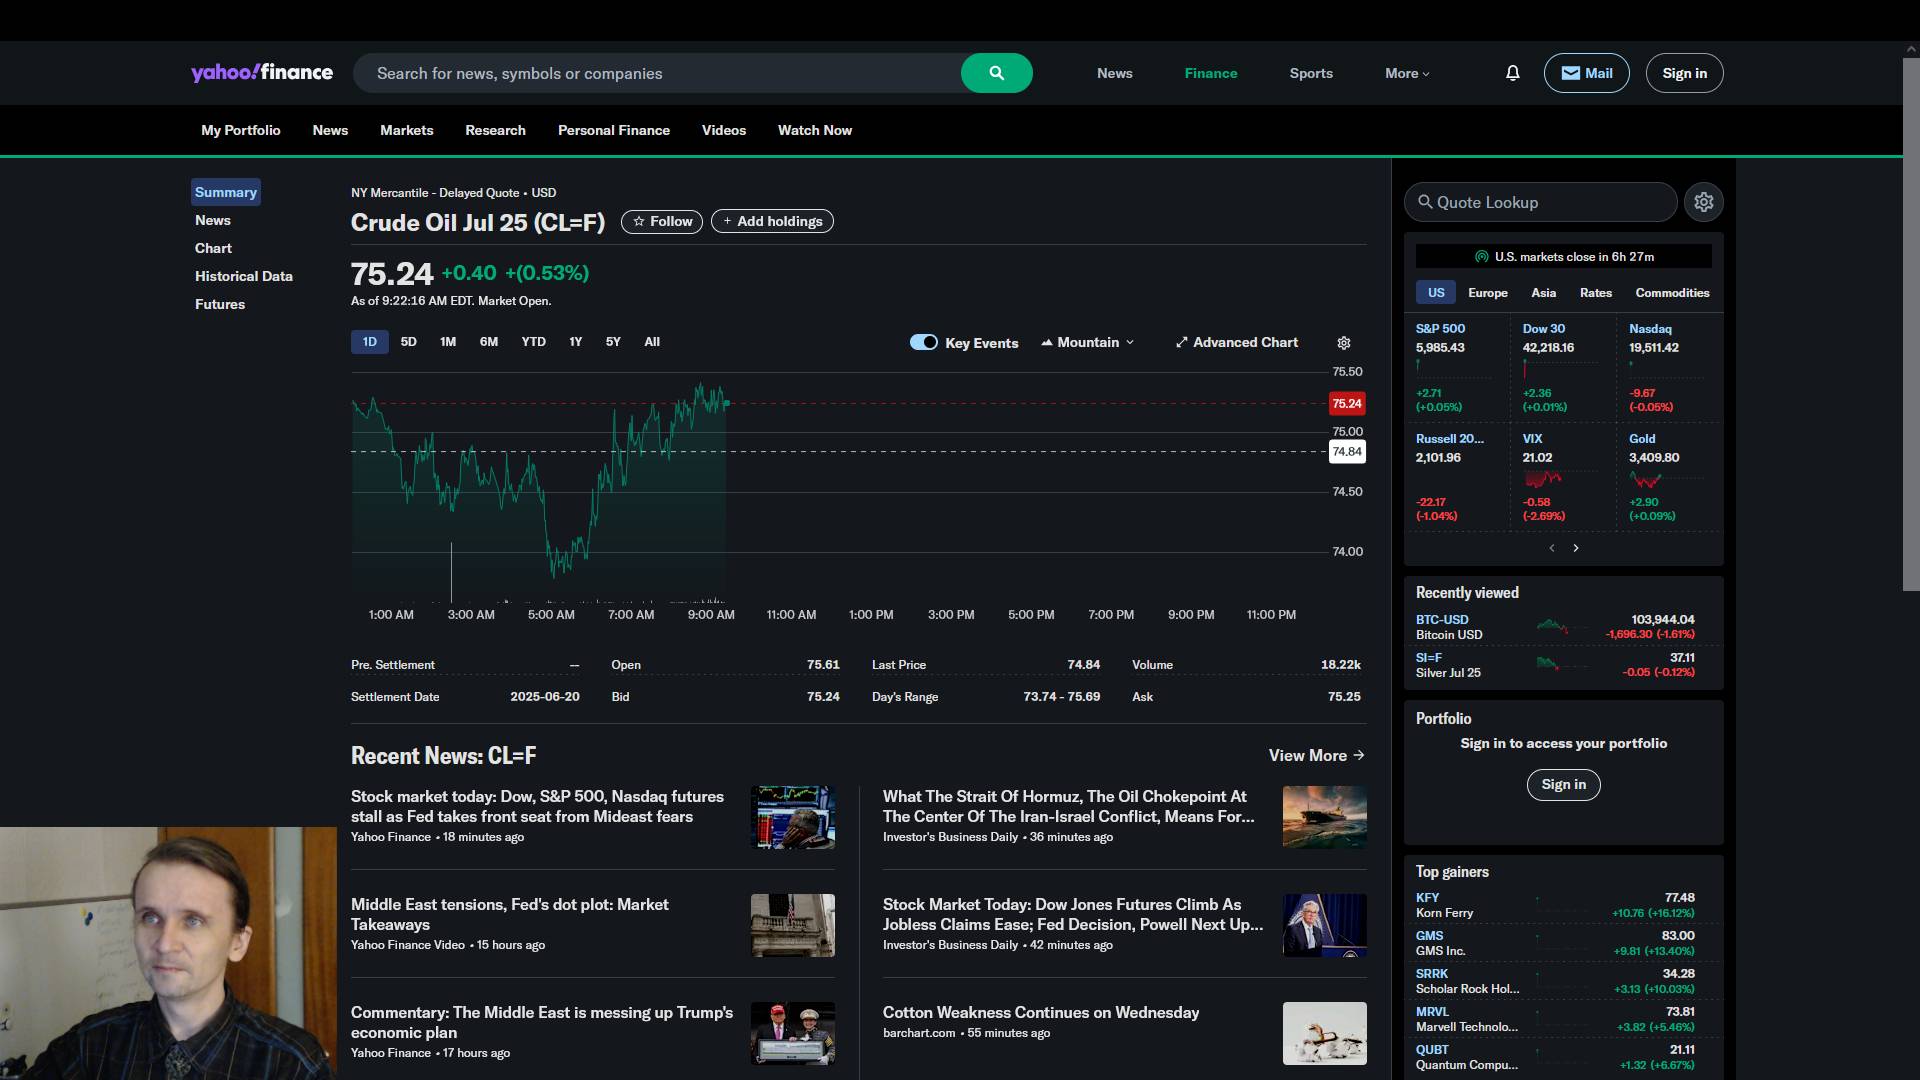Open Mail via envelope button
This screenshot has width=1920, height=1080.
point(1586,73)
